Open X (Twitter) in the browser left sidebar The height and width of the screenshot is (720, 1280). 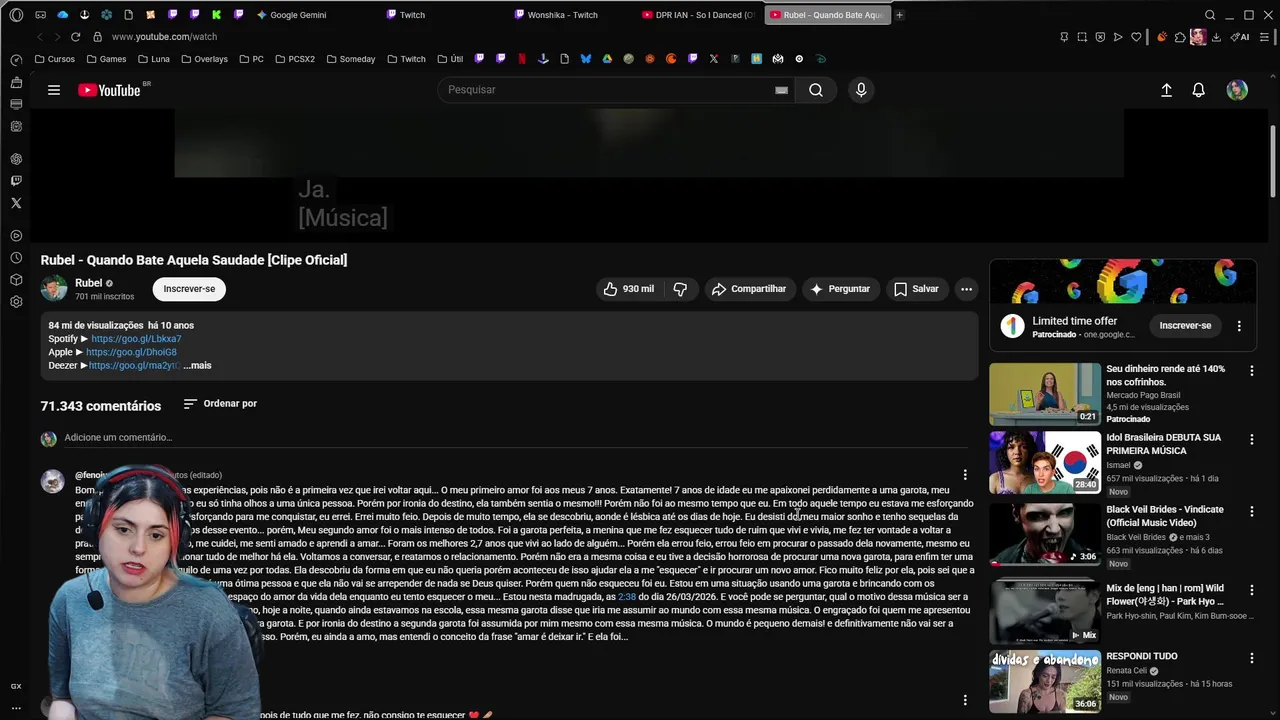pos(16,203)
